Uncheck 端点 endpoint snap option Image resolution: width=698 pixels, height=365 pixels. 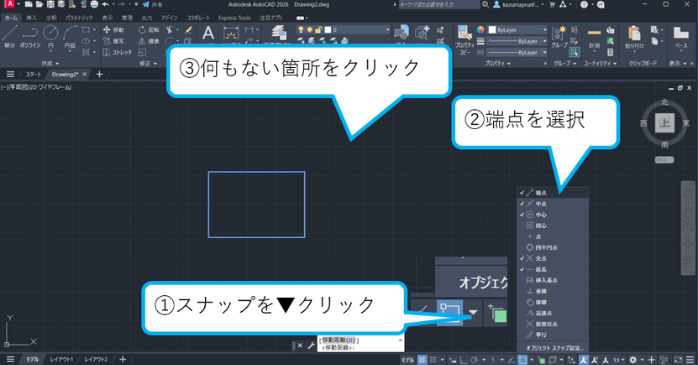click(x=552, y=193)
